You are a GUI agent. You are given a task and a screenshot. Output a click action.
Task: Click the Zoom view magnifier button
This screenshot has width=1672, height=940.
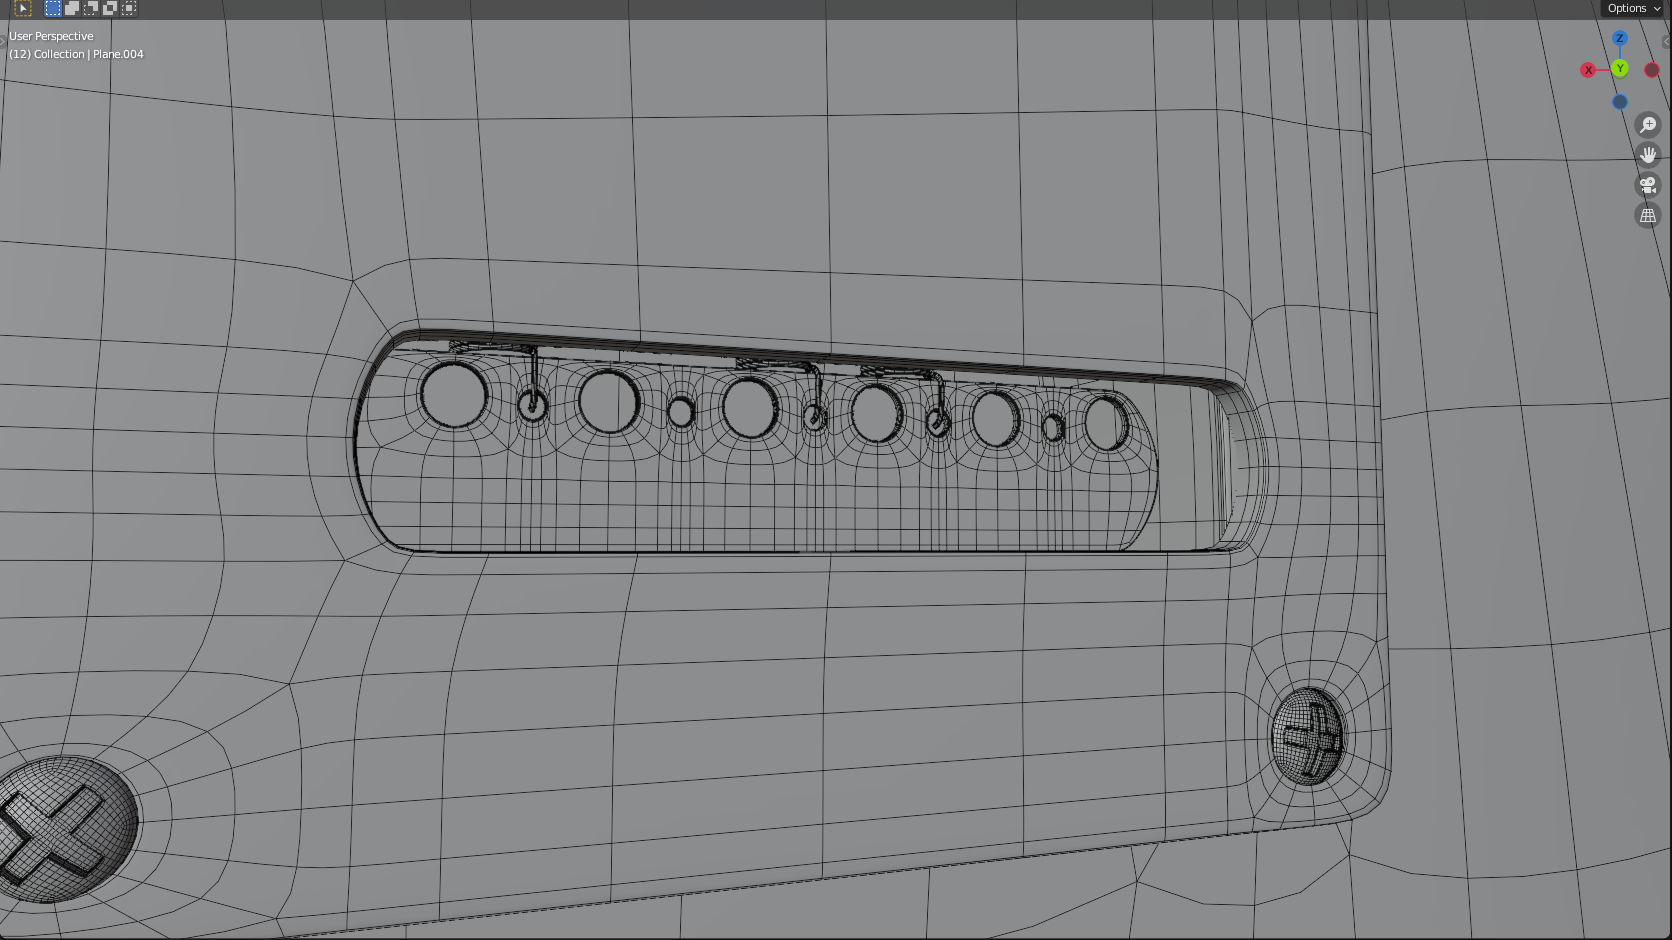[1648, 125]
